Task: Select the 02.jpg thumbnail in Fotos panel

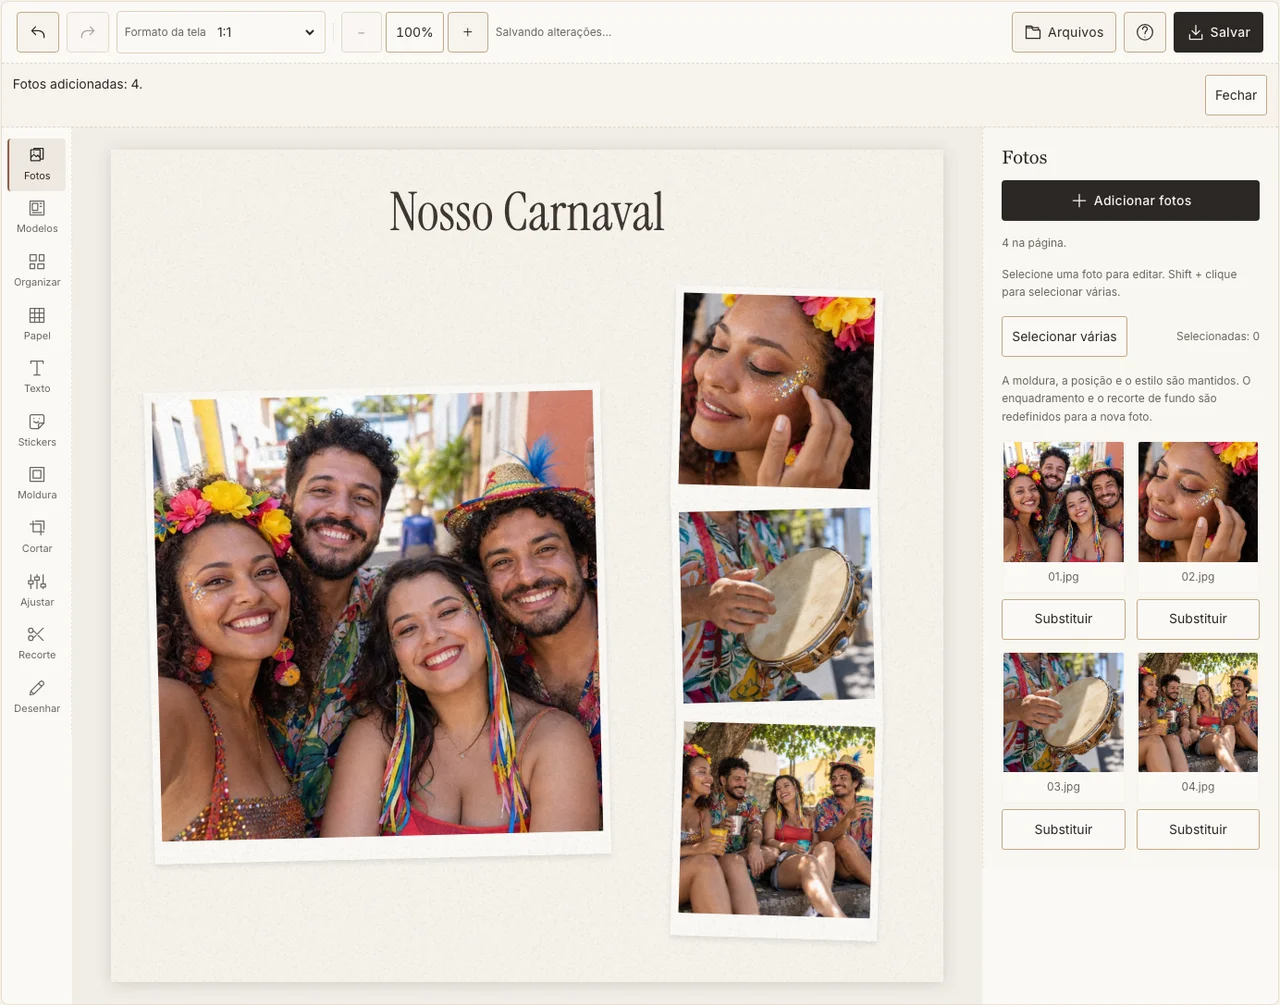Action: tap(1198, 502)
